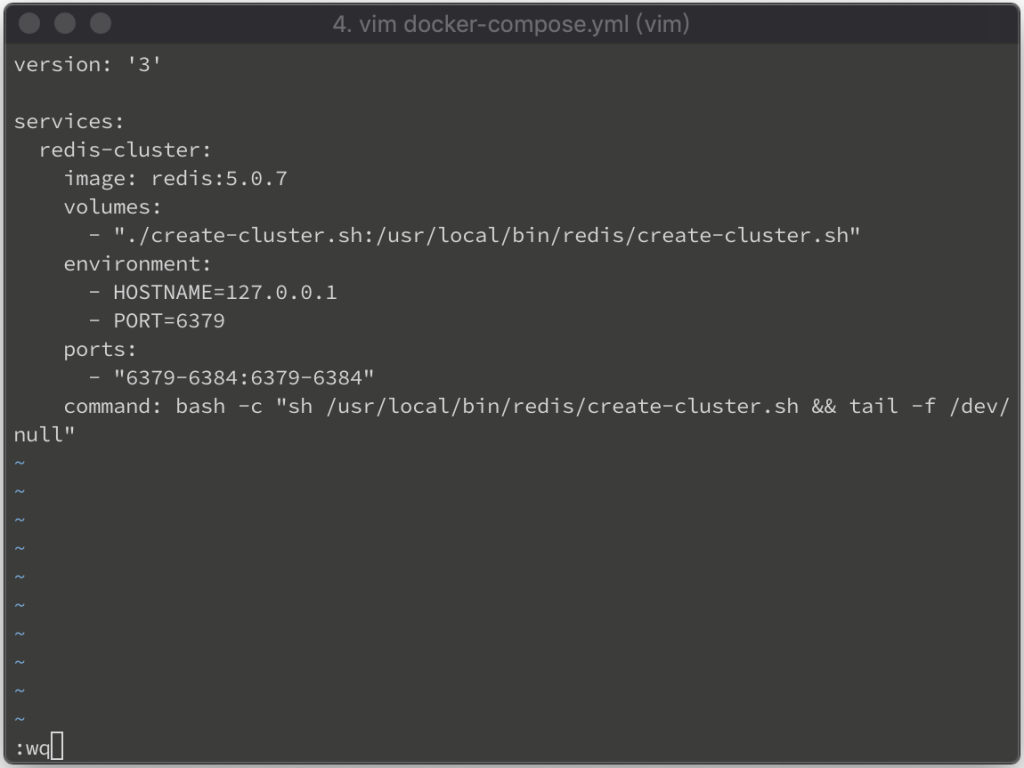Viewport: 1024px width, 768px height.
Task: Place cursor on the 6379-6384 port mapping
Action: [244, 378]
